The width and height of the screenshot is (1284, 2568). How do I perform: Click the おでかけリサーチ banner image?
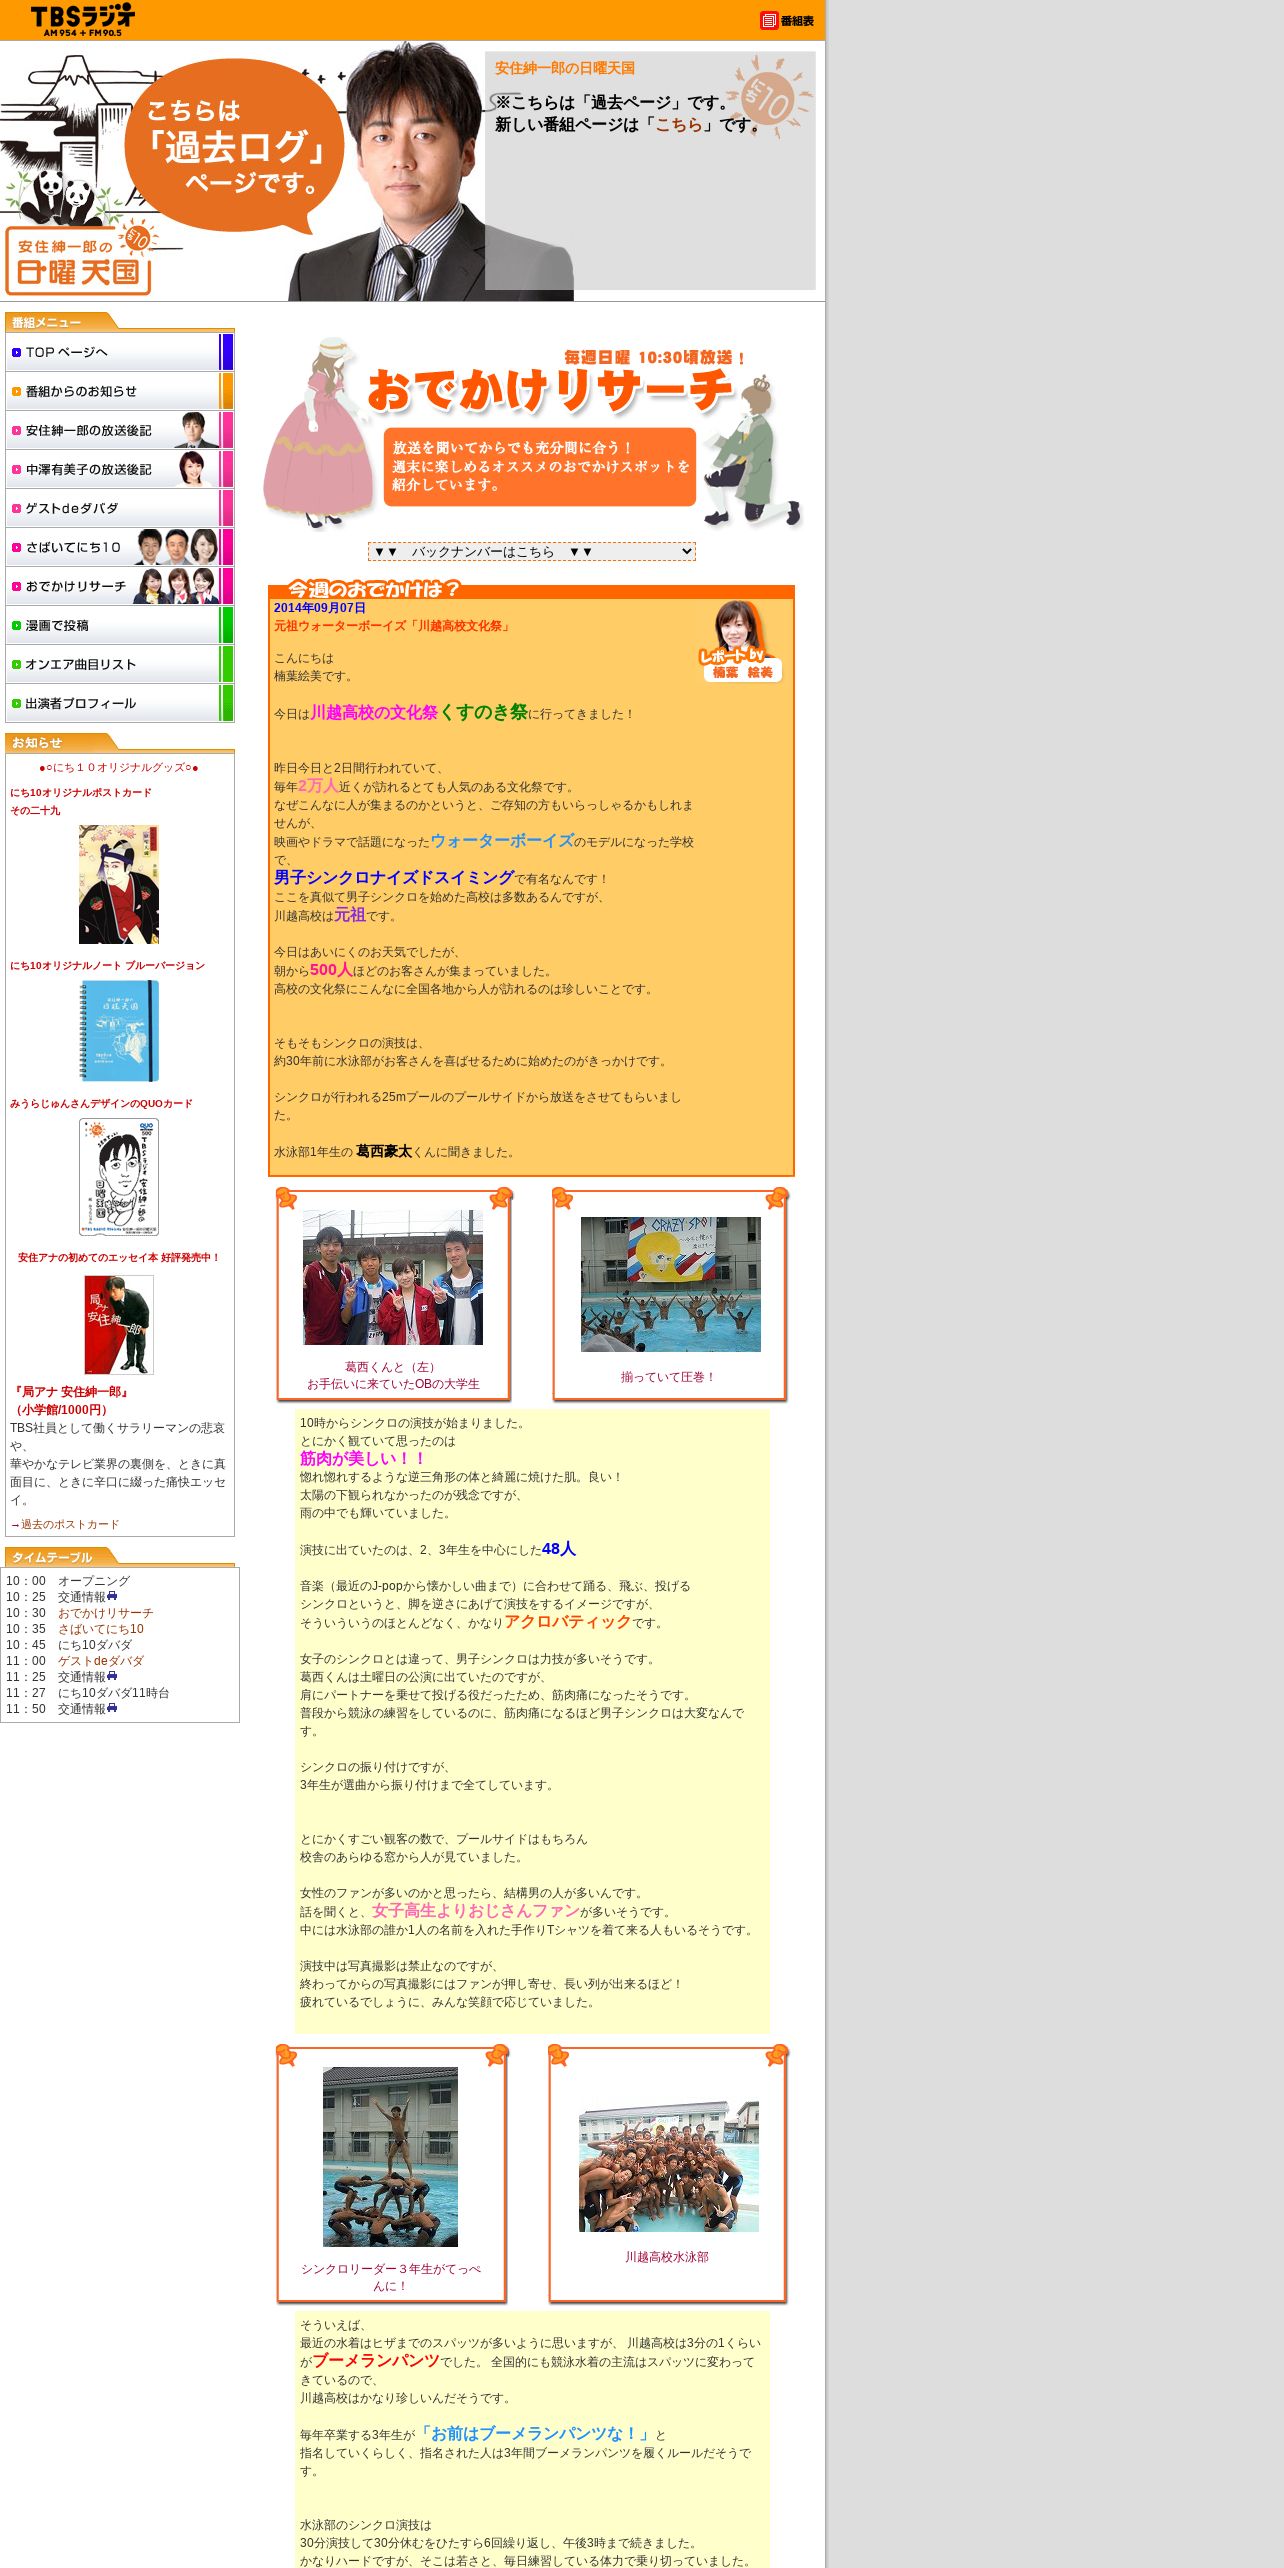point(531,433)
